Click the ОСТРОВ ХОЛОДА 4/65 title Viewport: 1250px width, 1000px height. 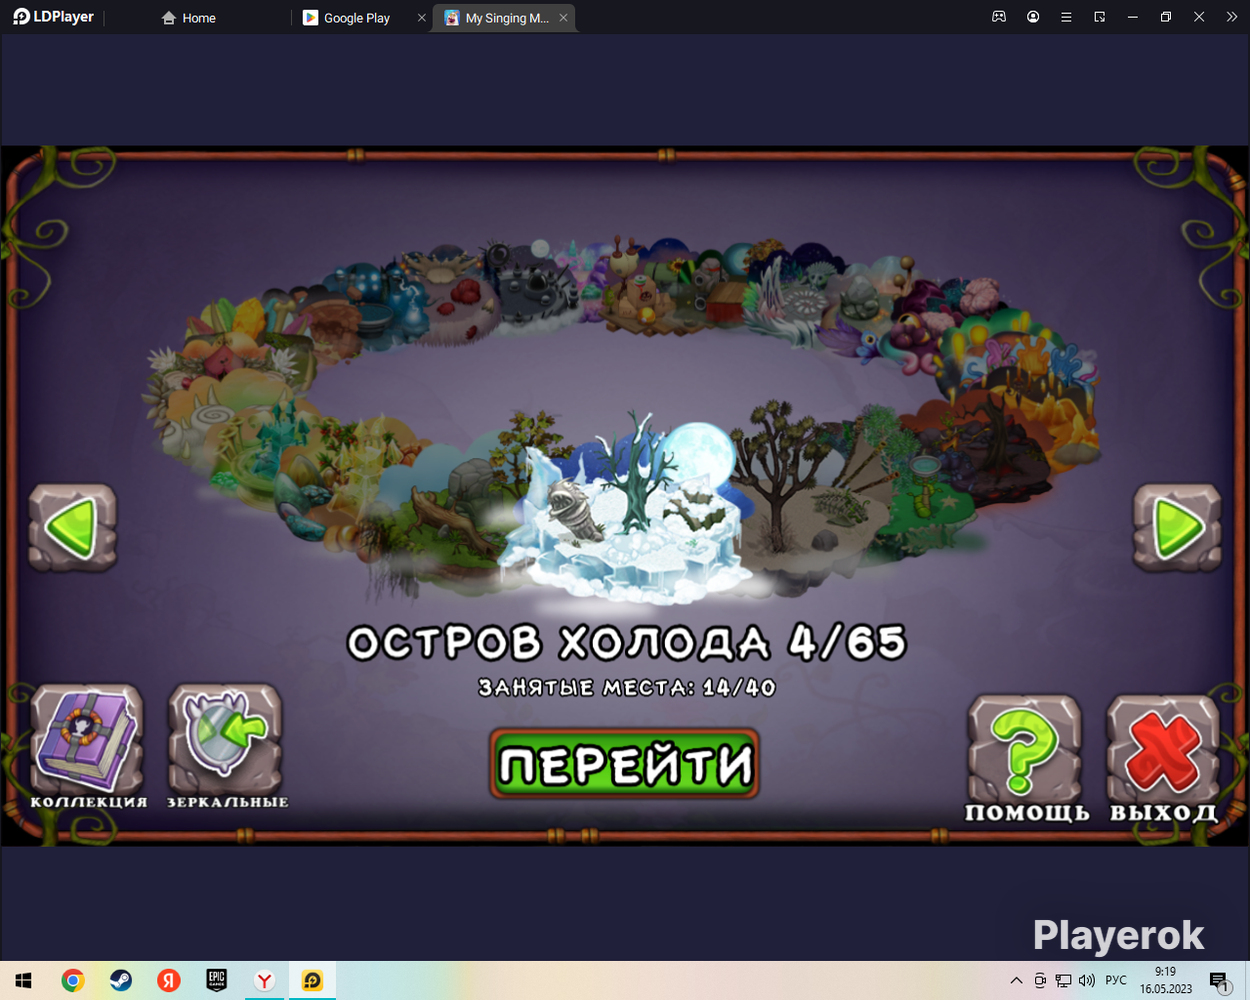626,642
